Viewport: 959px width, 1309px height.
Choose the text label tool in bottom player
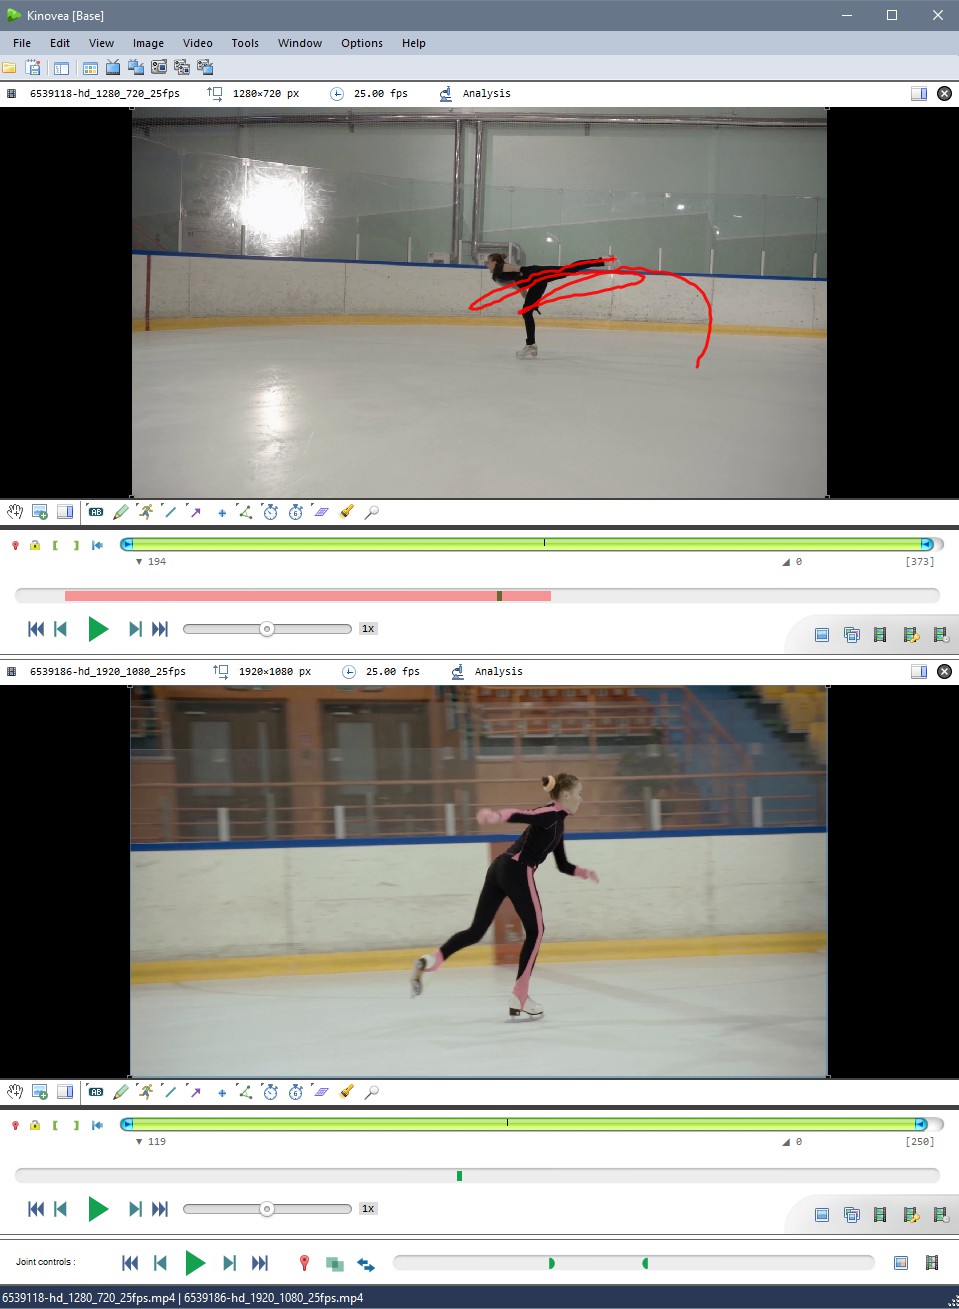coord(96,1092)
